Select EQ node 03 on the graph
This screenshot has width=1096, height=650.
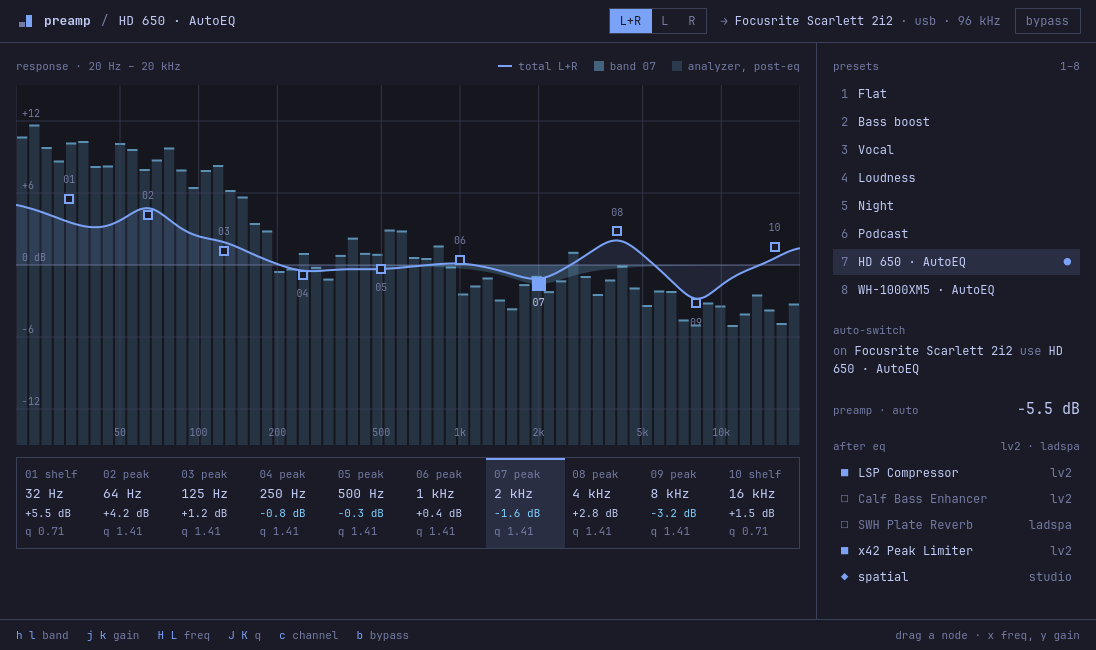pyautogui.click(x=224, y=251)
